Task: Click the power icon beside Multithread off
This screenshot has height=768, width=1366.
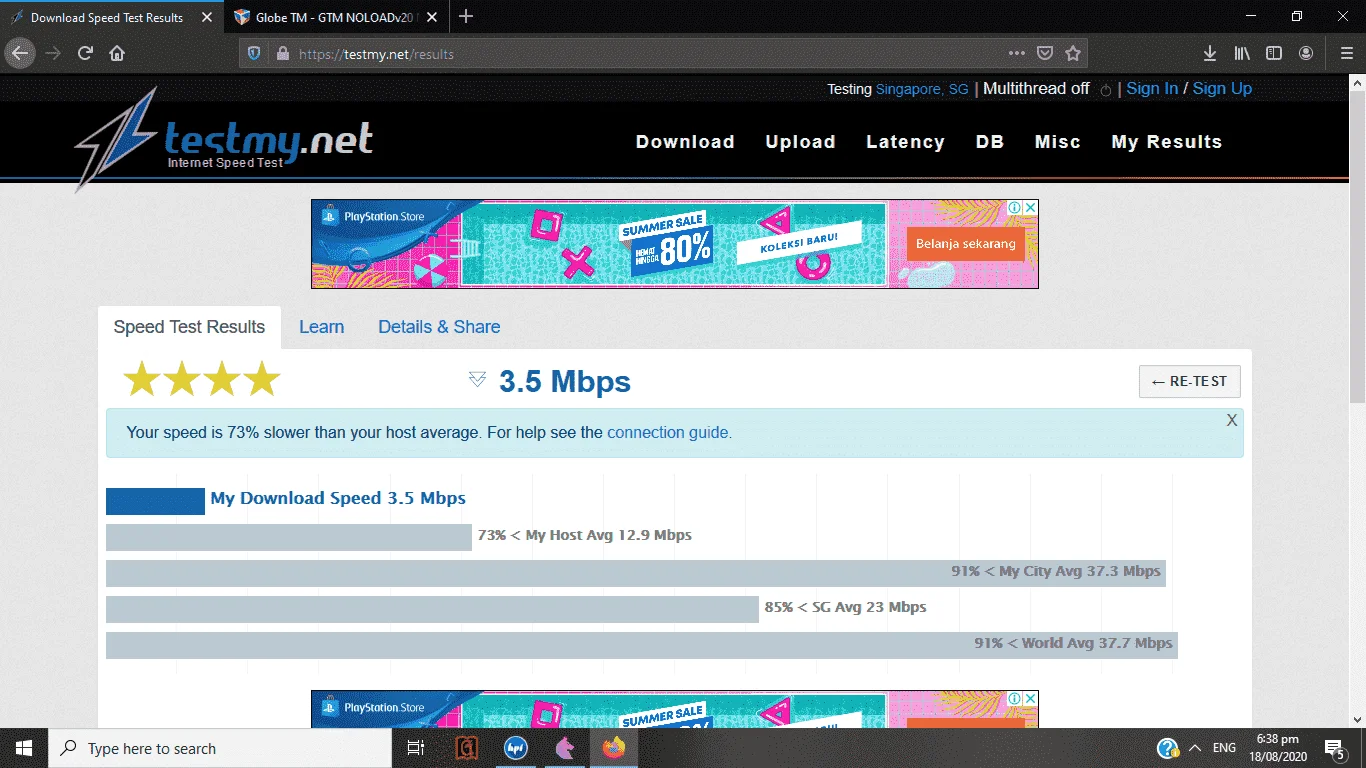Action: [x=1105, y=90]
